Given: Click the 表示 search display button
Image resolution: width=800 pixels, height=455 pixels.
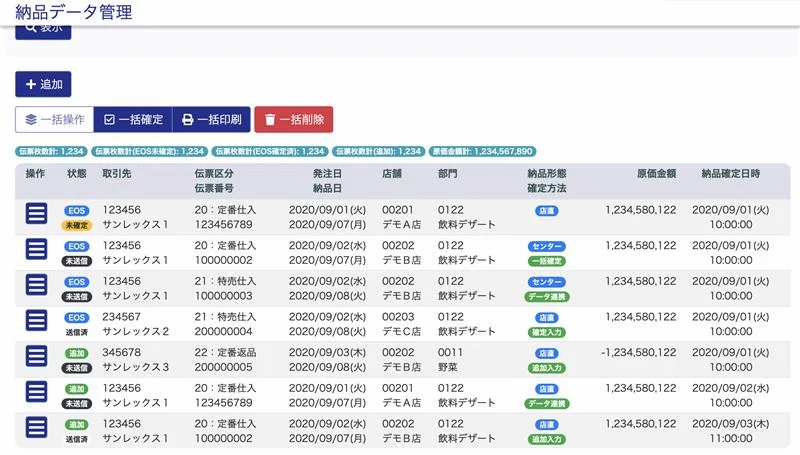Looking at the screenshot, I should click(x=43, y=27).
